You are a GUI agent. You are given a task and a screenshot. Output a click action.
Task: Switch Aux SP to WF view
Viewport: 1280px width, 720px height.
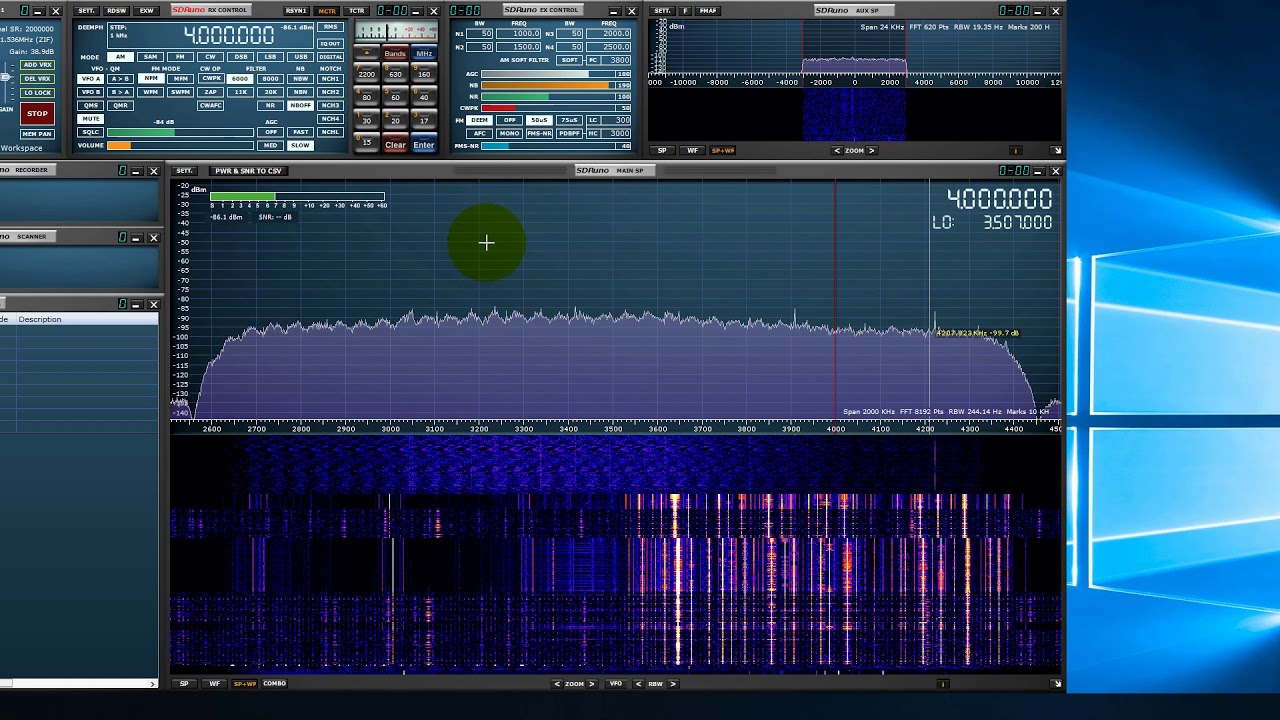tap(692, 151)
